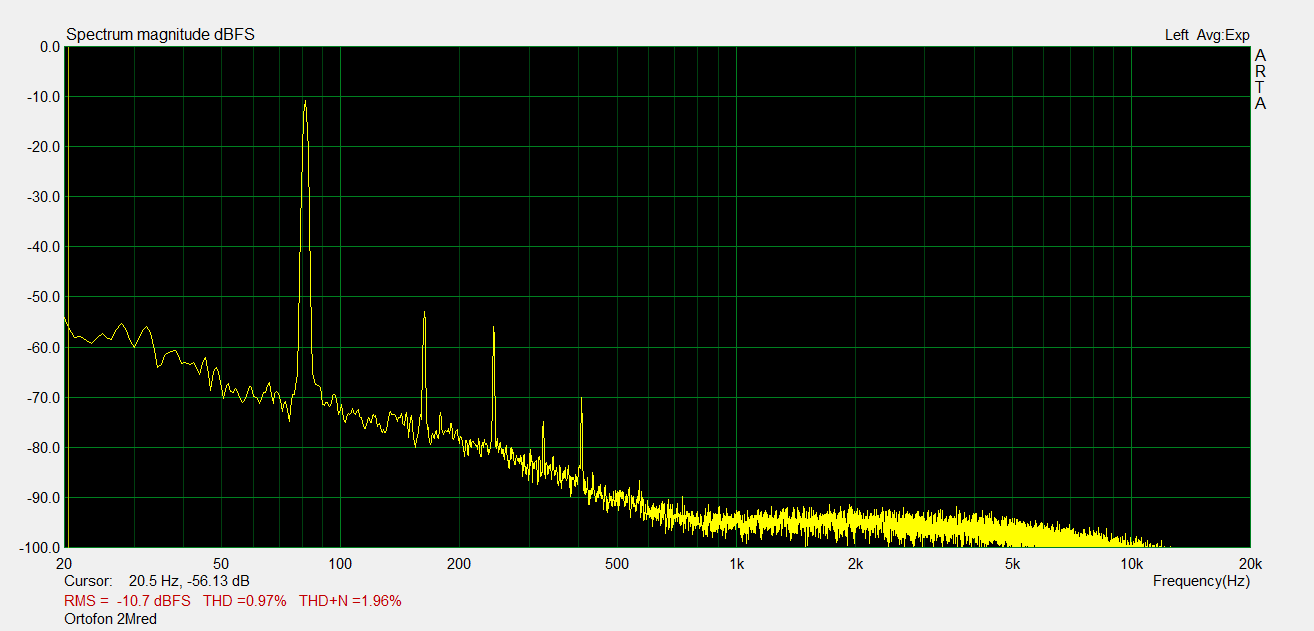1314x631 pixels.
Task: Click the -40.0 y-axis label
Action: pos(46,247)
